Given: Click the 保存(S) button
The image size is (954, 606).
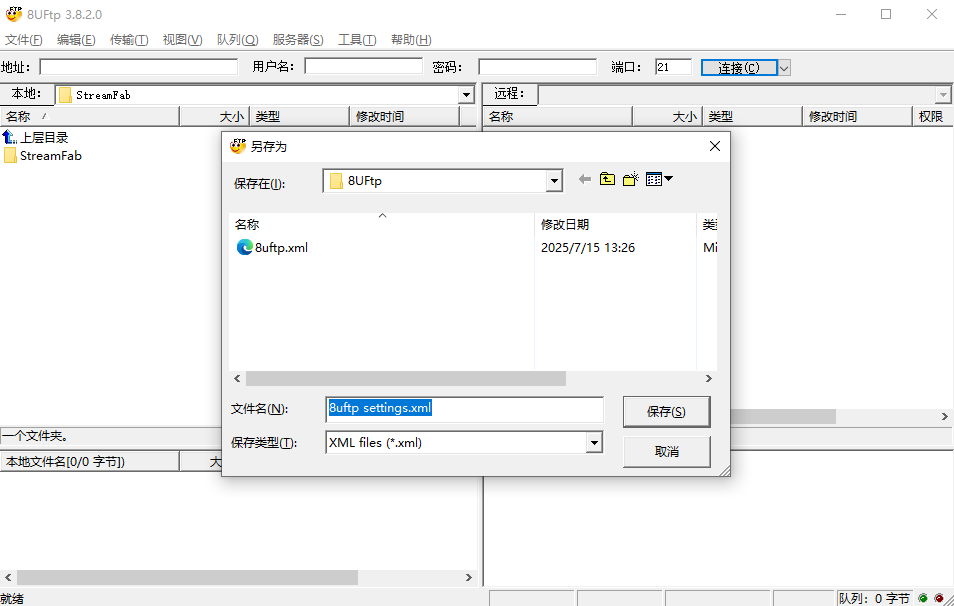Looking at the screenshot, I should pyautogui.click(x=666, y=412).
